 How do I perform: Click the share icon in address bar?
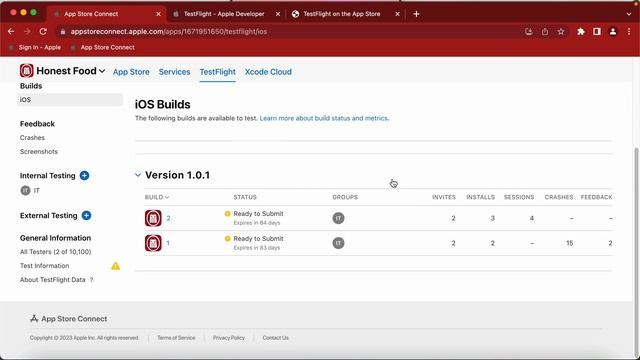point(545,31)
